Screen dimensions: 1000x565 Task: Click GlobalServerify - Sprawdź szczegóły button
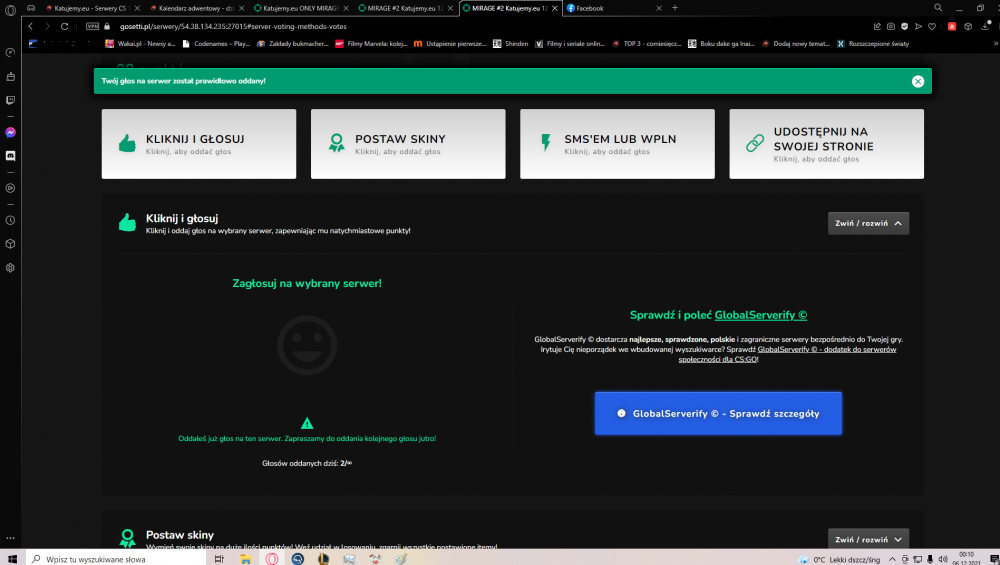coord(718,413)
